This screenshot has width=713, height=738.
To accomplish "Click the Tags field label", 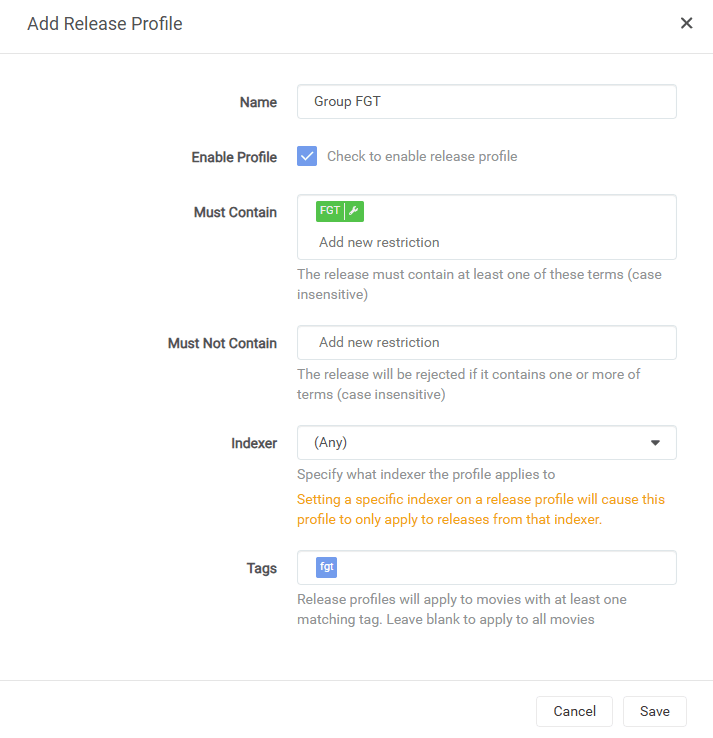I will [x=262, y=568].
